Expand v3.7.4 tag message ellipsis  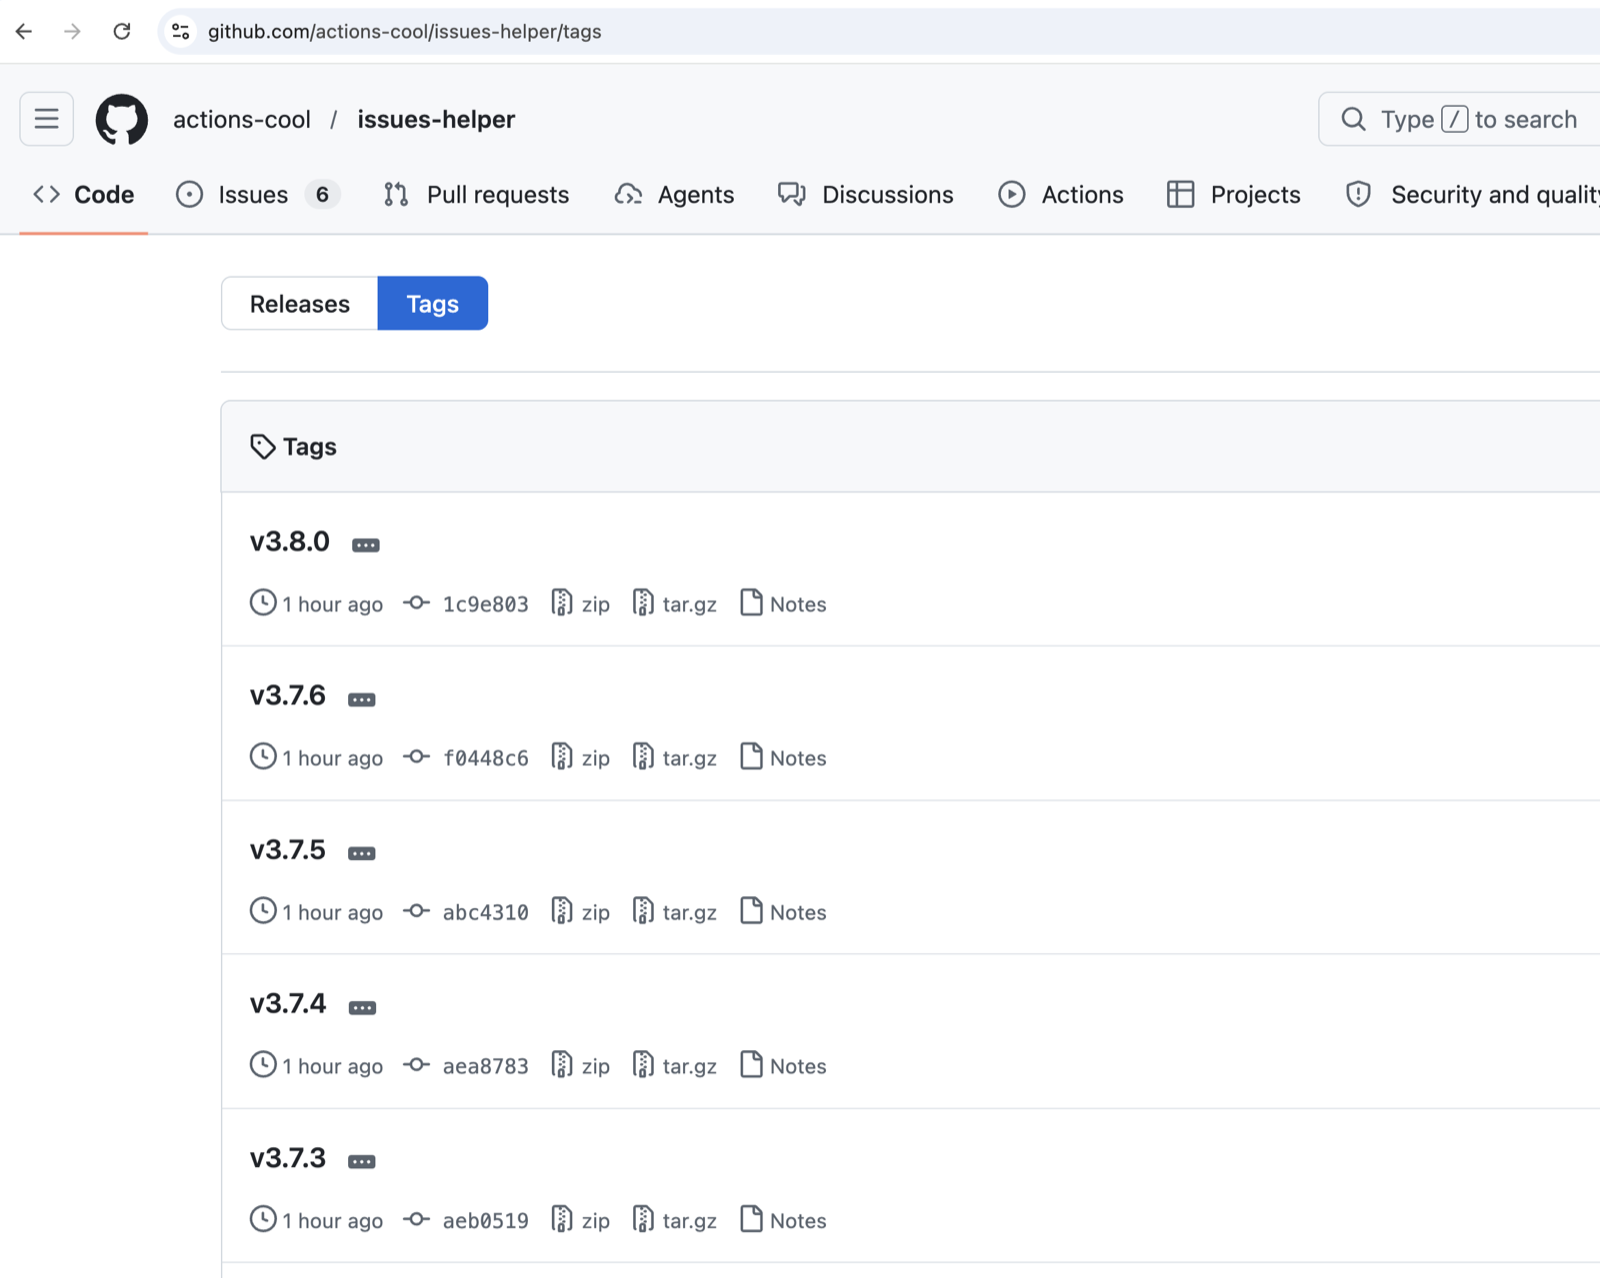[x=362, y=1007]
